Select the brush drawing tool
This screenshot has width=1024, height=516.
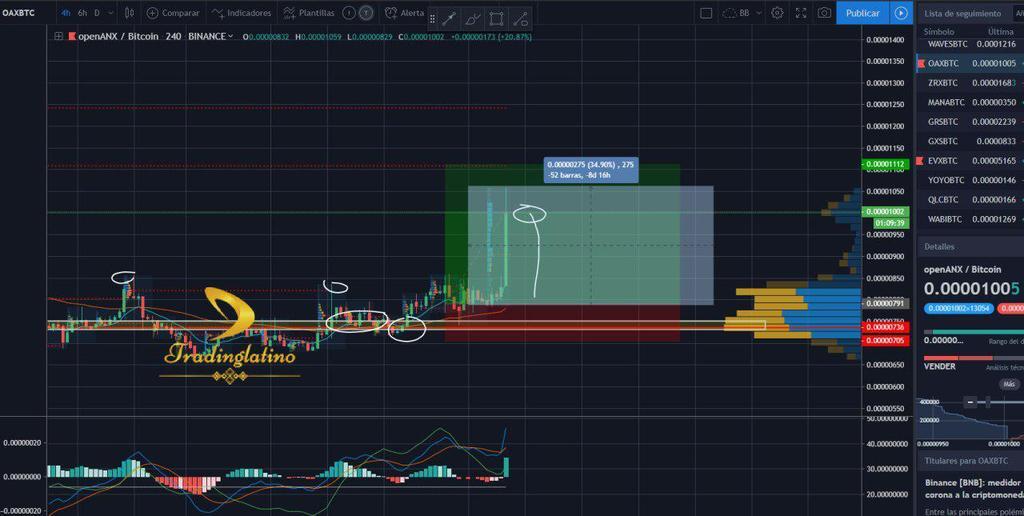click(x=473, y=18)
